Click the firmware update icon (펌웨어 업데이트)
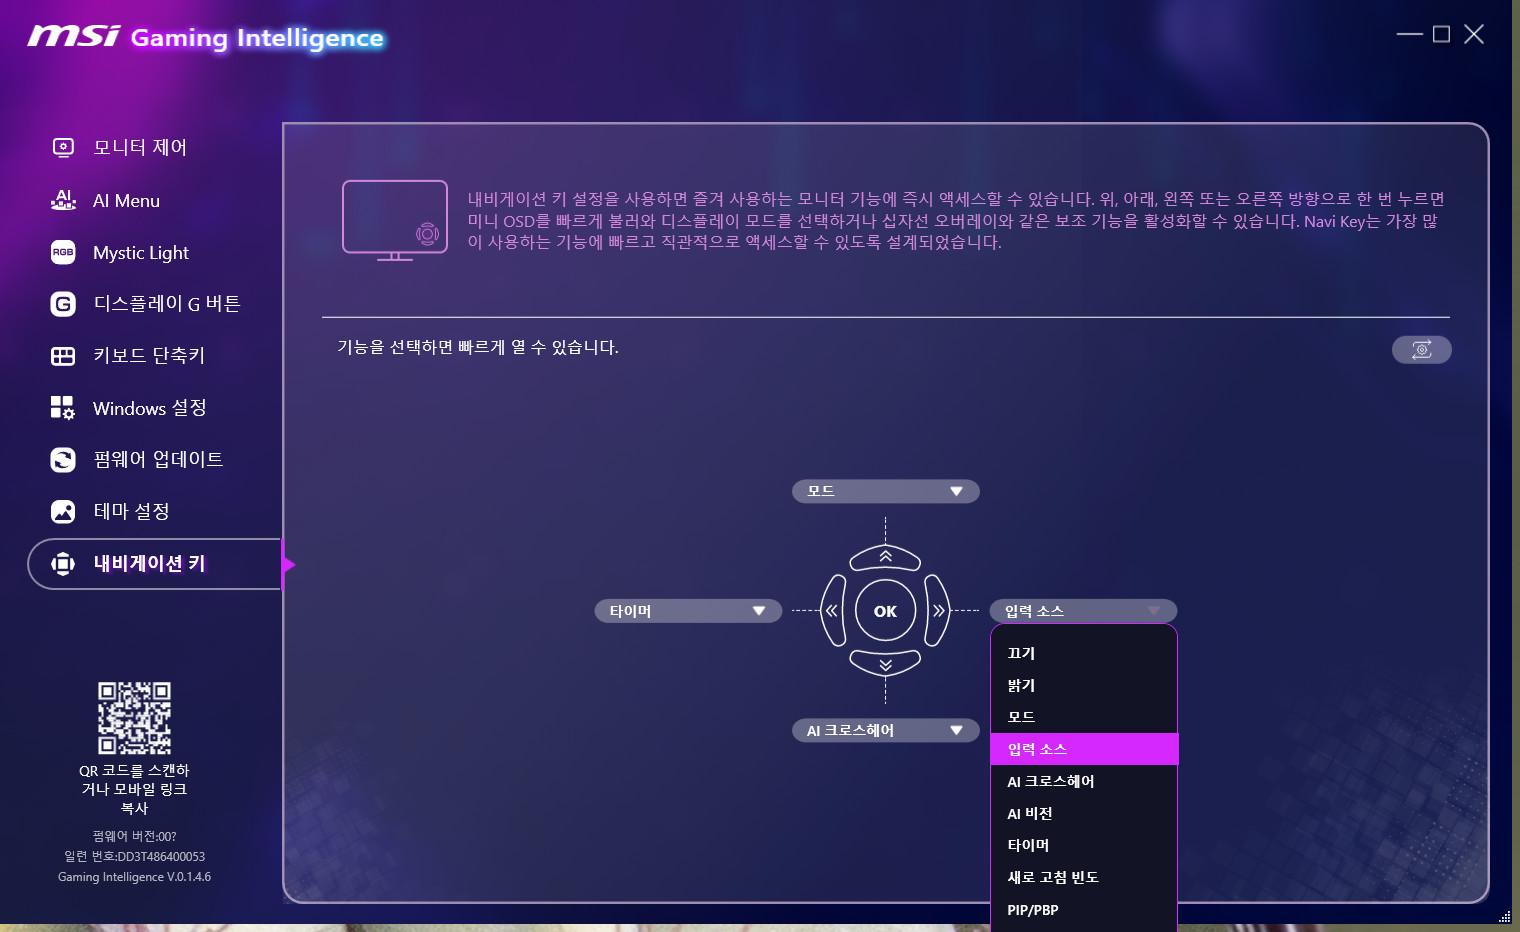The height and width of the screenshot is (932, 1520). (x=63, y=460)
